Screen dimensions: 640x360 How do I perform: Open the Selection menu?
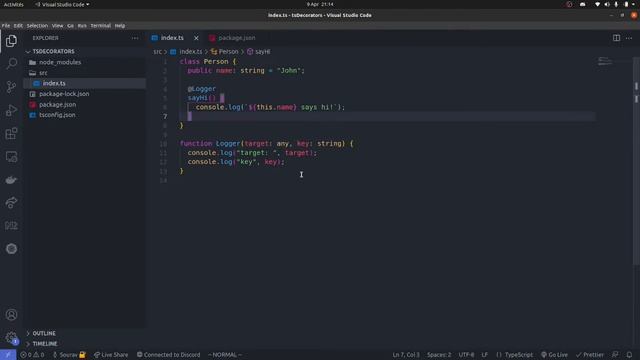[x=37, y=26]
